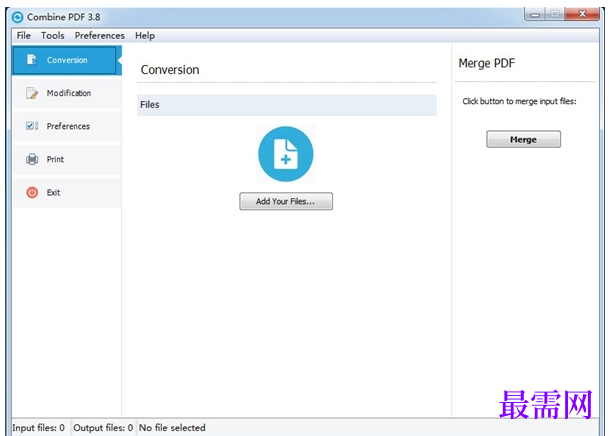
Task: Click the 'Merge PDF' panel heading
Action: pos(487,63)
